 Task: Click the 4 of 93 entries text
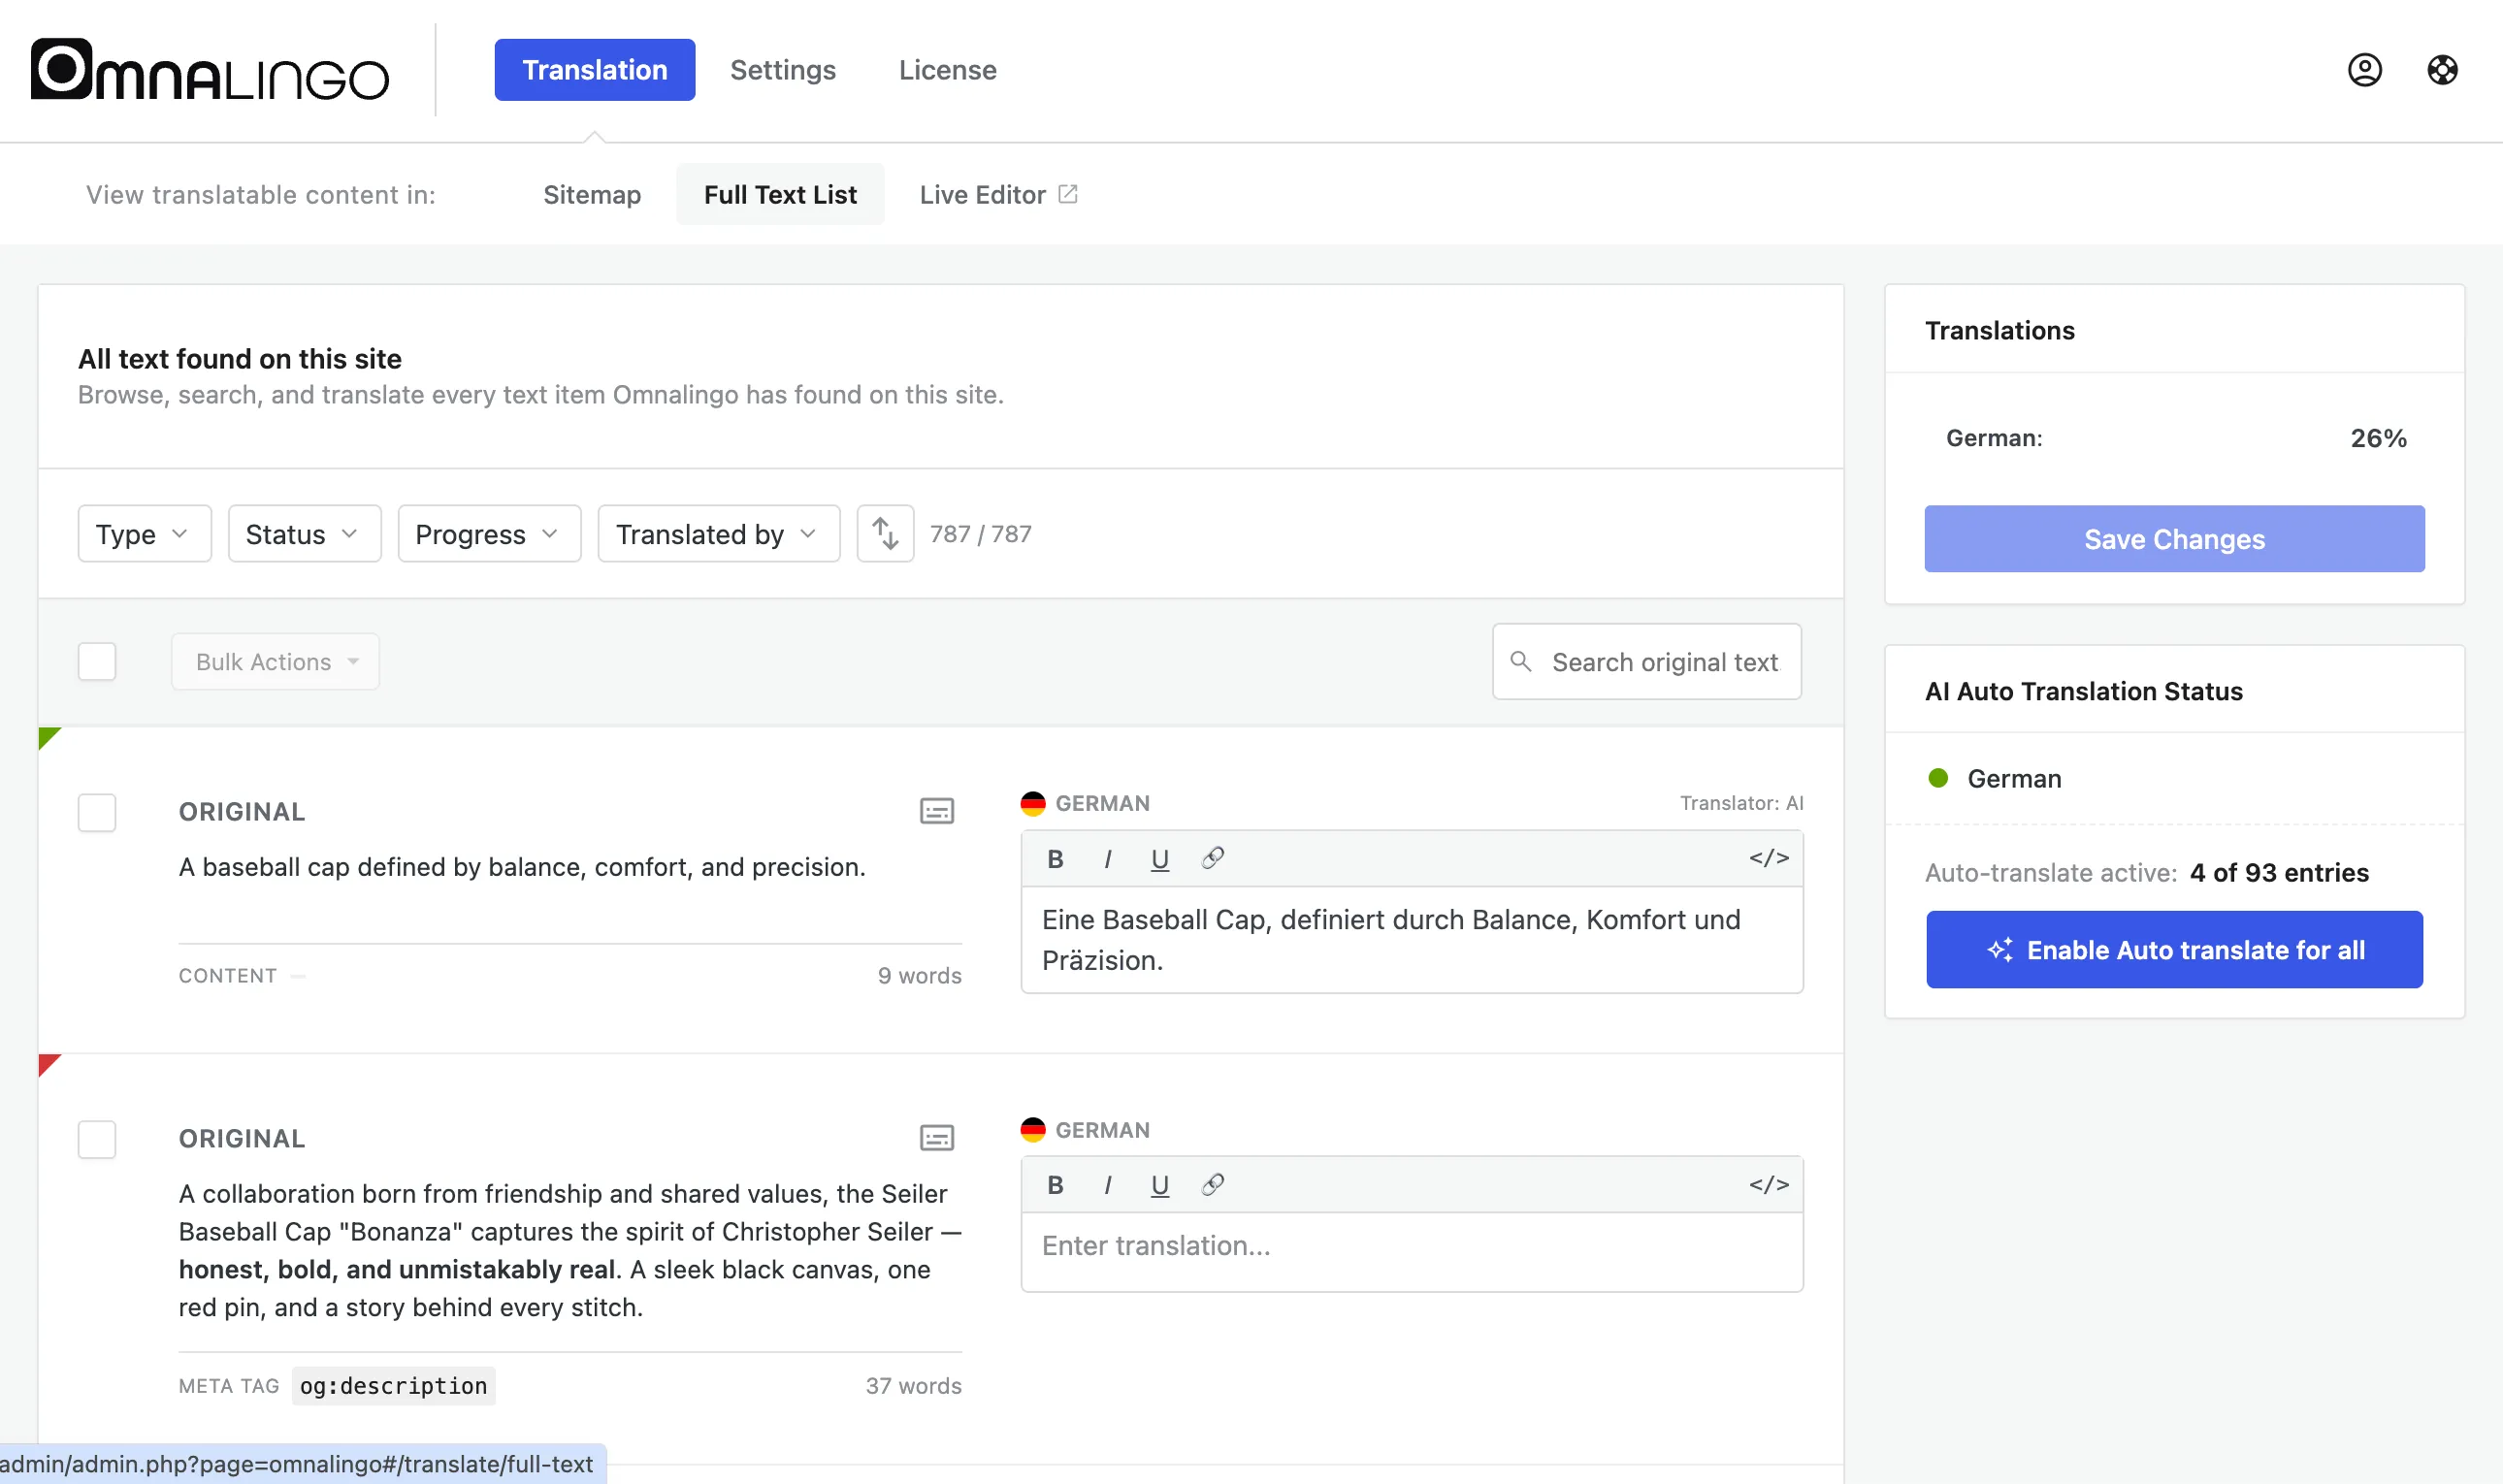tap(2279, 873)
